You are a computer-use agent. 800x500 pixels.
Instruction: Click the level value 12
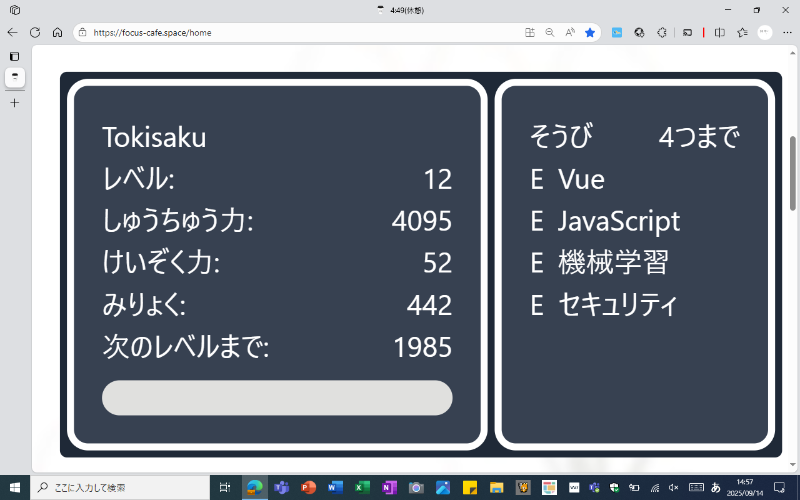point(438,179)
